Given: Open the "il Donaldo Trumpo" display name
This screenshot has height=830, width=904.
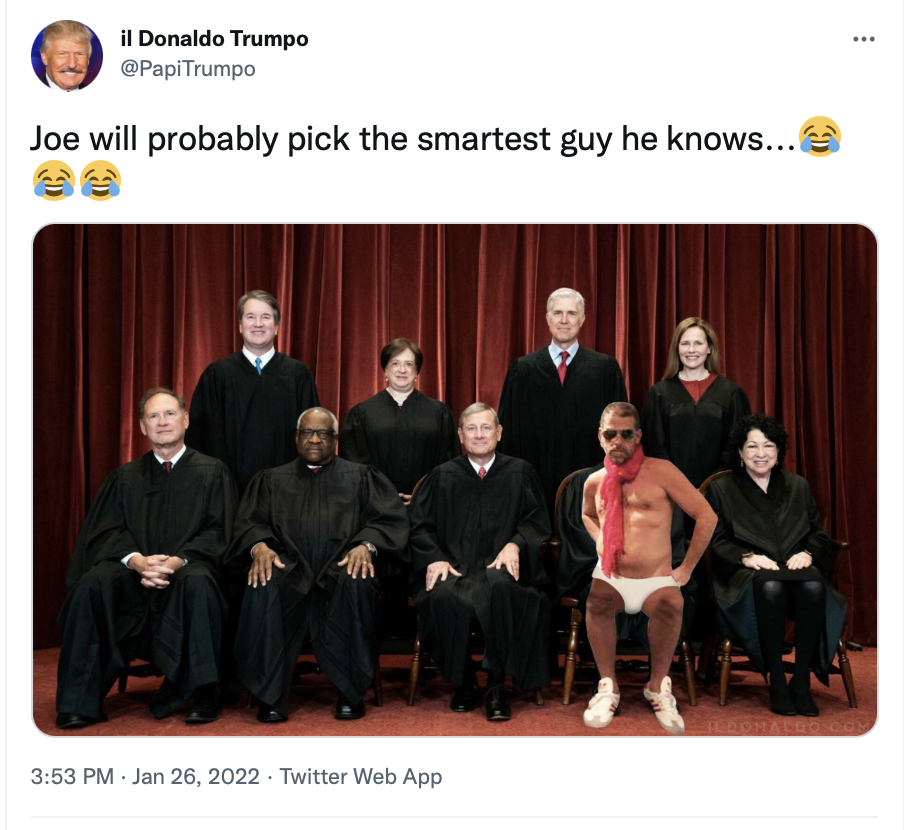Looking at the screenshot, I should pyautogui.click(x=214, y=39).
